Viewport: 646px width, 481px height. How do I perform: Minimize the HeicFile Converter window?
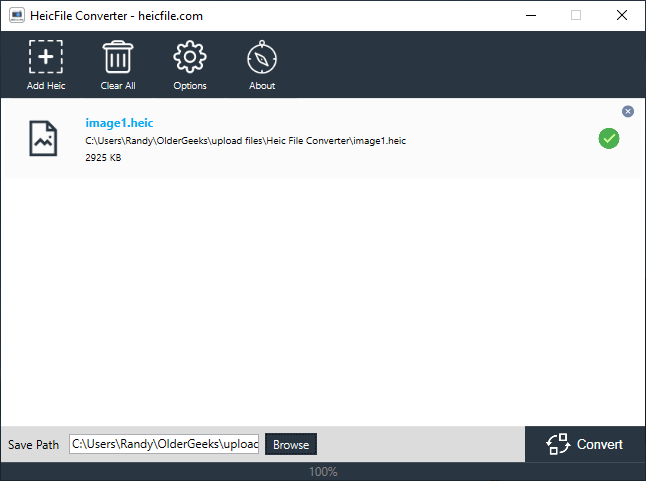coord(531,16)
